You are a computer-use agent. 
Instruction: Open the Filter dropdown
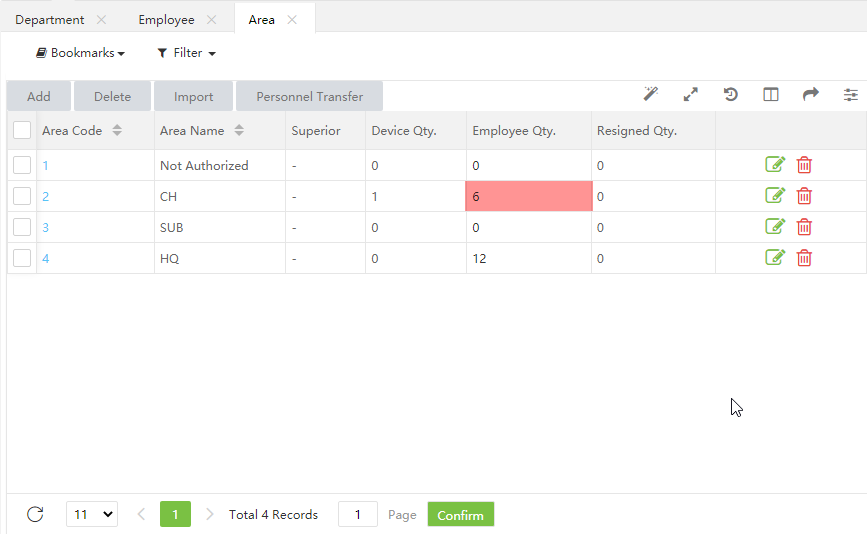point(186,53)
